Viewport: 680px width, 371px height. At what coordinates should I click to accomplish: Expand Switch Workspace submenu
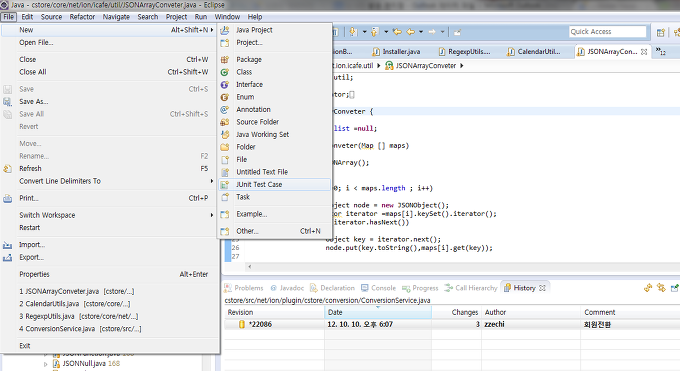212,215
